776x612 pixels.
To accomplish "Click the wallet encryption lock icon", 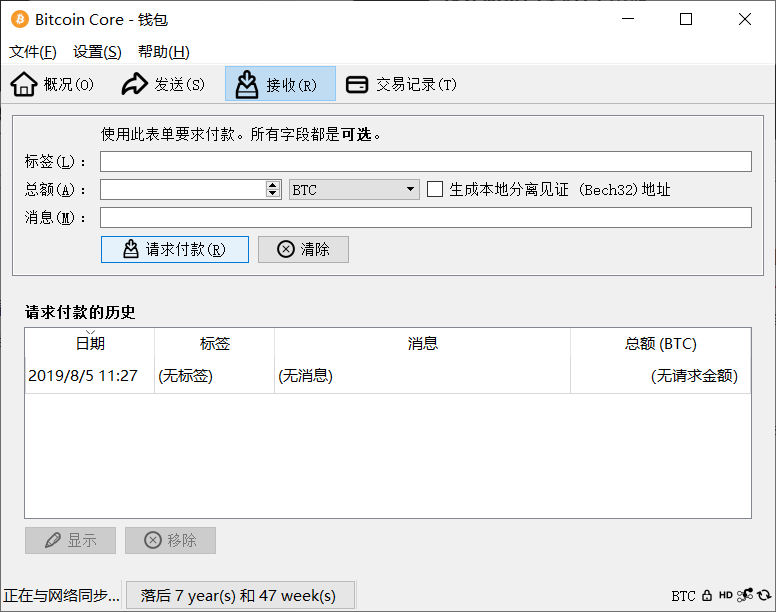I will pos(707,595).
